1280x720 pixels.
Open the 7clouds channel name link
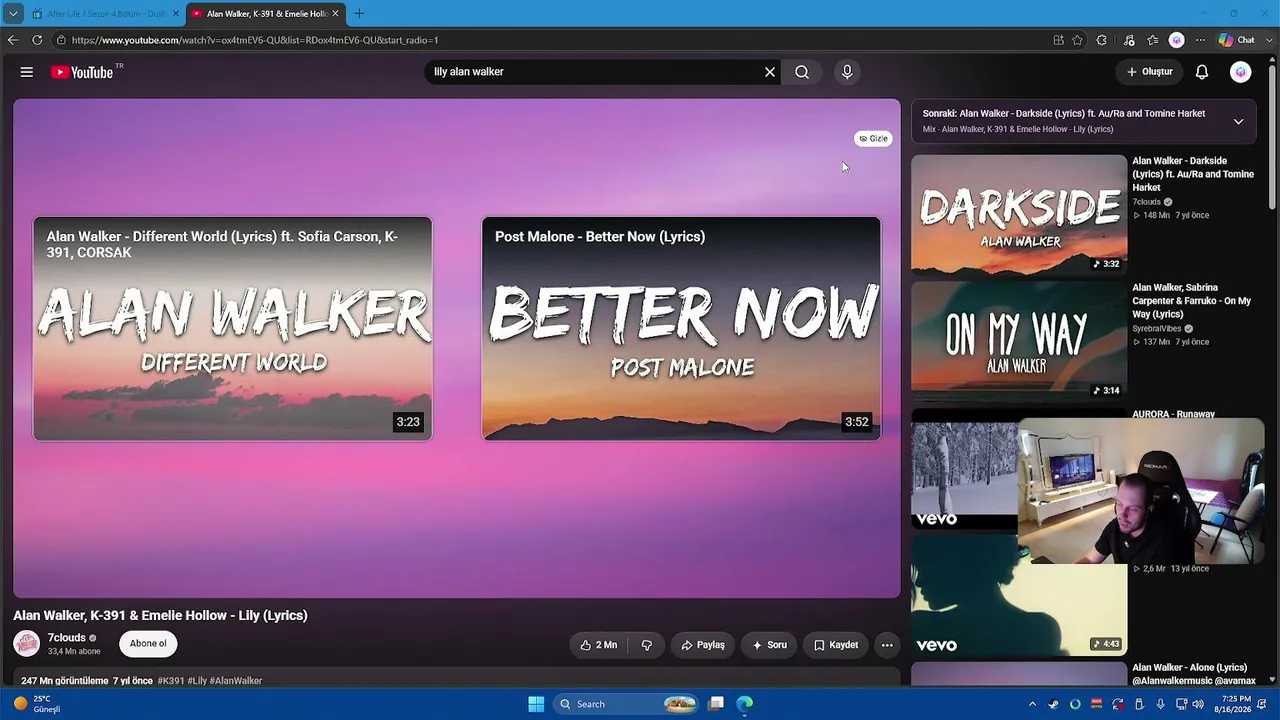(67, 638)
